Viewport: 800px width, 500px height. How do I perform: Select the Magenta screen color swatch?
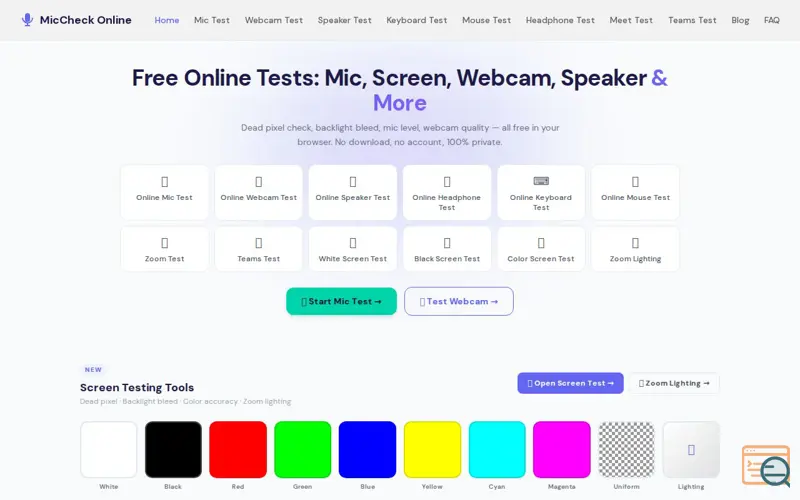tap(562, 449)
